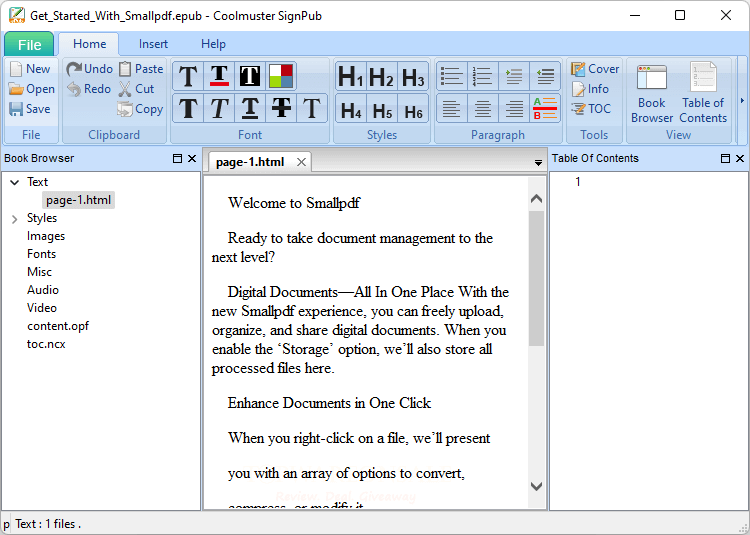Open the multicolor background color swatch
Viewport: 750px width, 535px height.
click(x=280, y=76)
